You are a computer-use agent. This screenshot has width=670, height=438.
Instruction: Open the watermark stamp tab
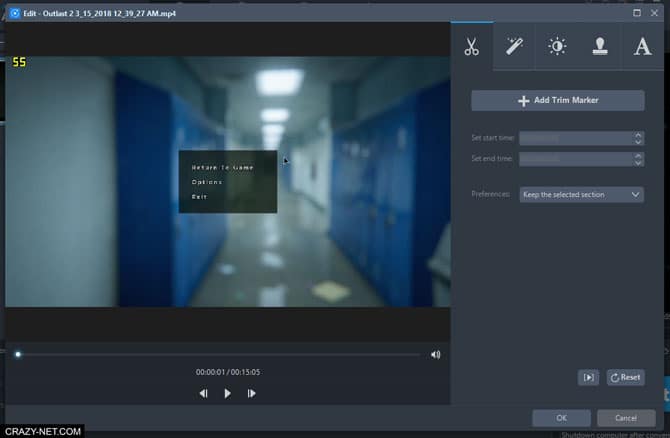coord(600,46)
